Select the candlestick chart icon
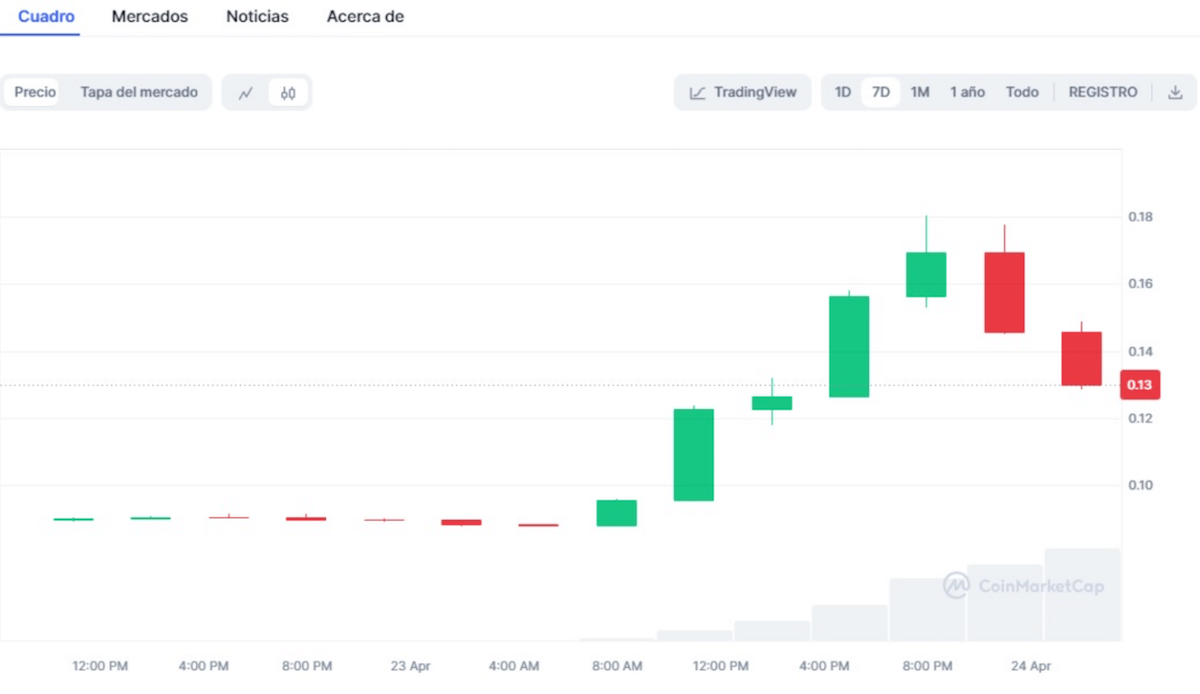The image size is (1200, 694). [x=288, y=93]
